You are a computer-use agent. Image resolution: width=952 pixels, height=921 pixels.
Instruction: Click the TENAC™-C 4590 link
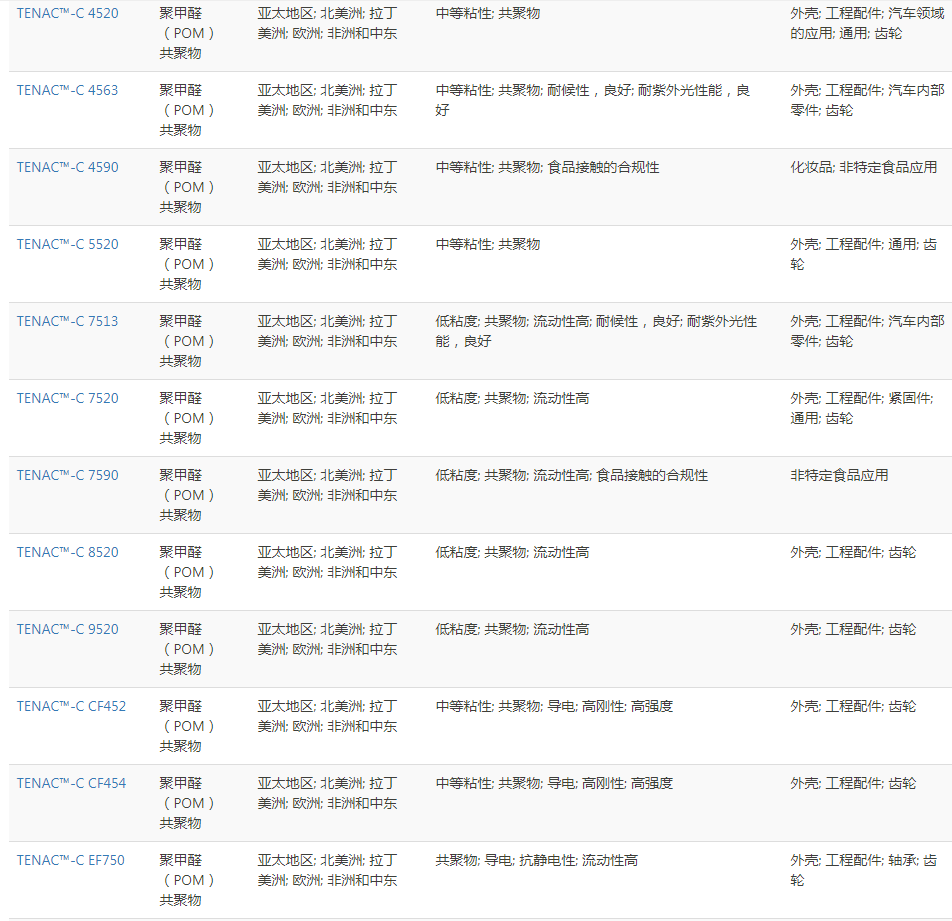click(67, 167)
